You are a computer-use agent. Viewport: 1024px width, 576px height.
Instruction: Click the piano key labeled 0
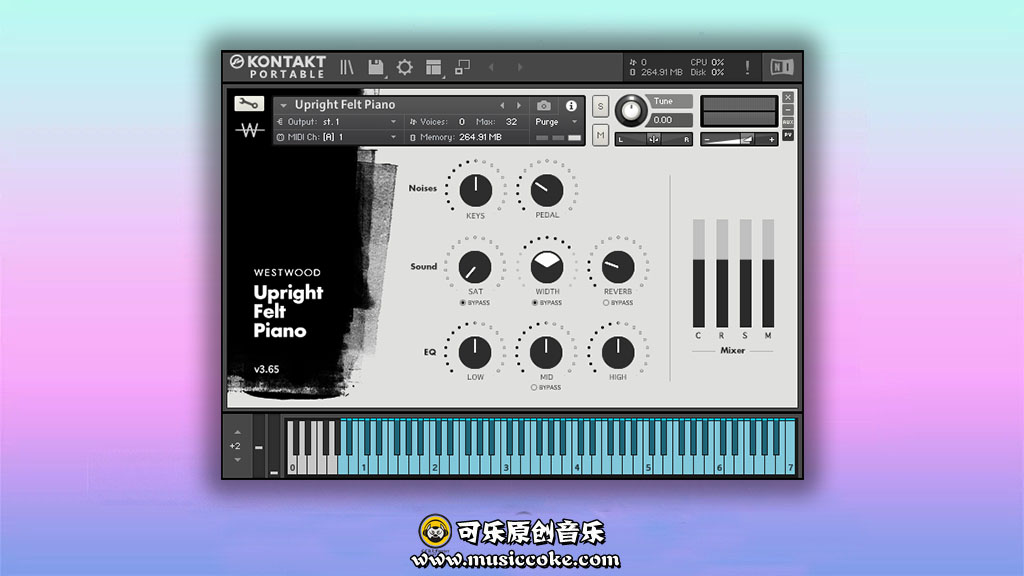pyautogui.click(x=293, y=465)
